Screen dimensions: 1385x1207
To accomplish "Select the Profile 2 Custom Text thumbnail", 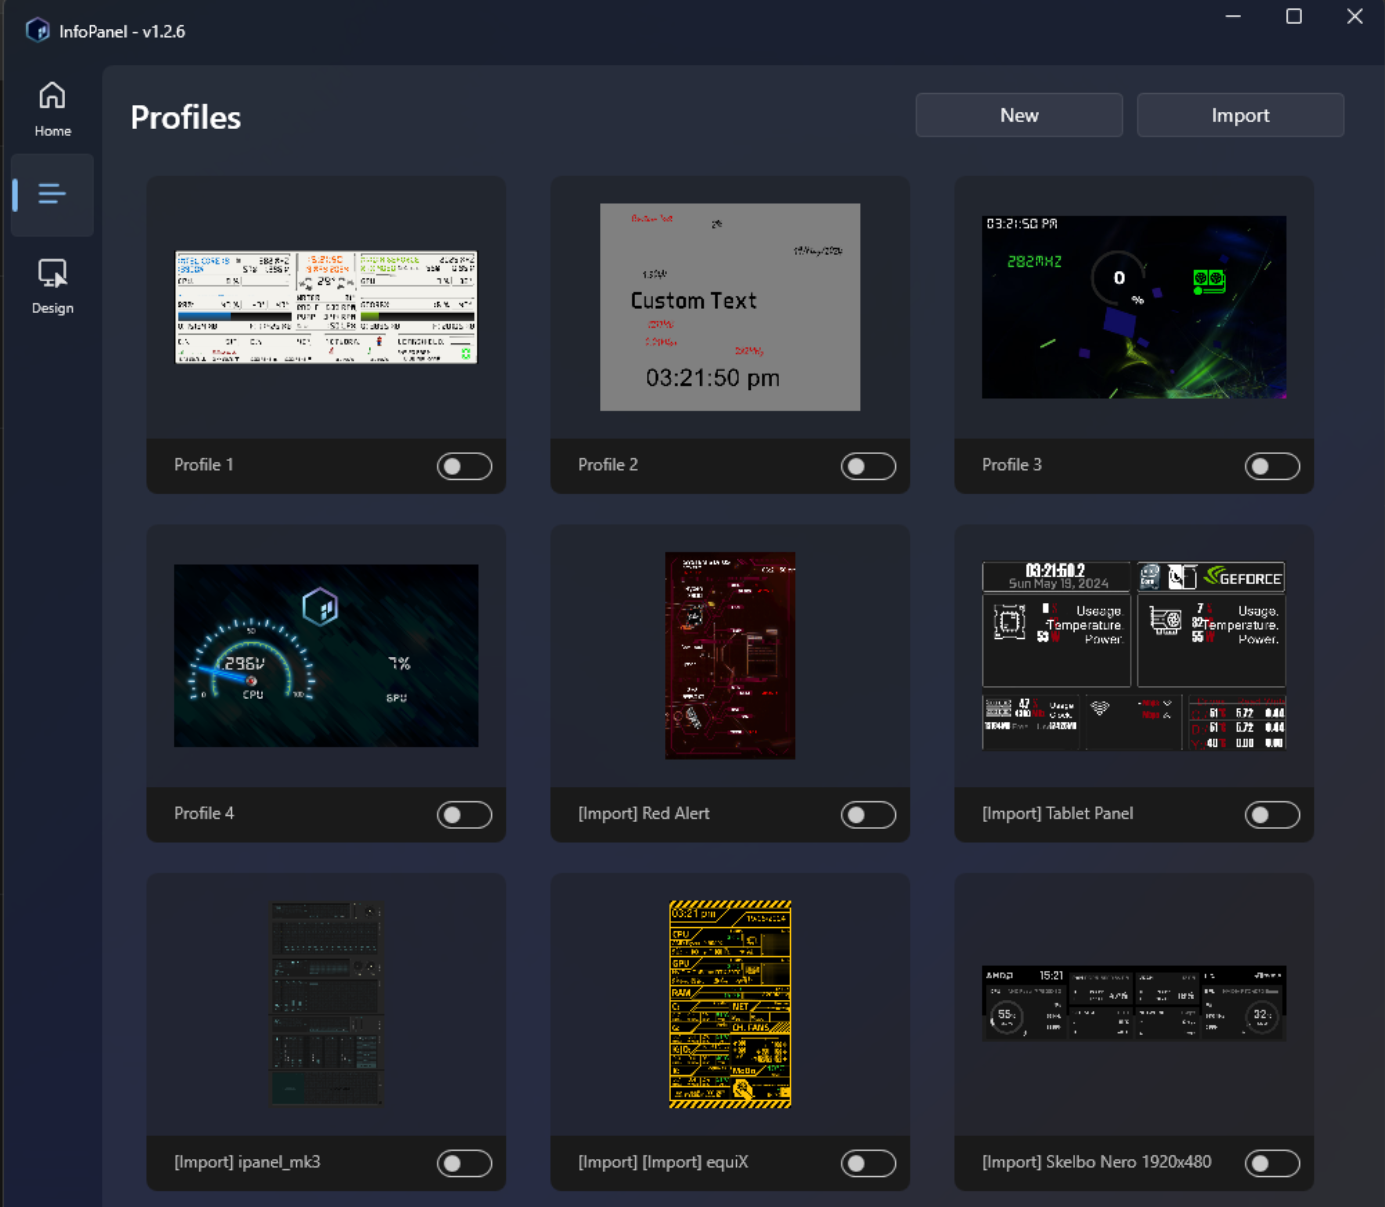I will pos(730,307).
